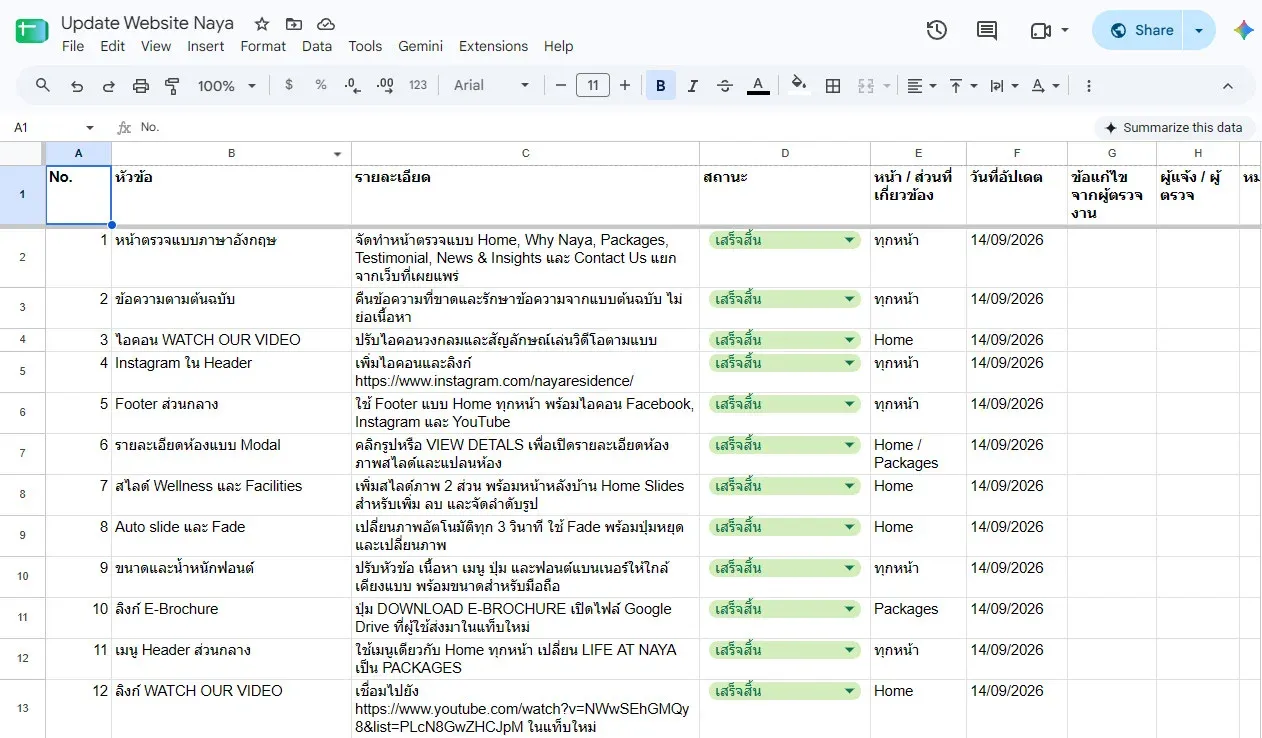The width and height of the screenshot is (1262, 738).
Task: Open the Gemini sparkle icon
Action: tap(1243, 30)
